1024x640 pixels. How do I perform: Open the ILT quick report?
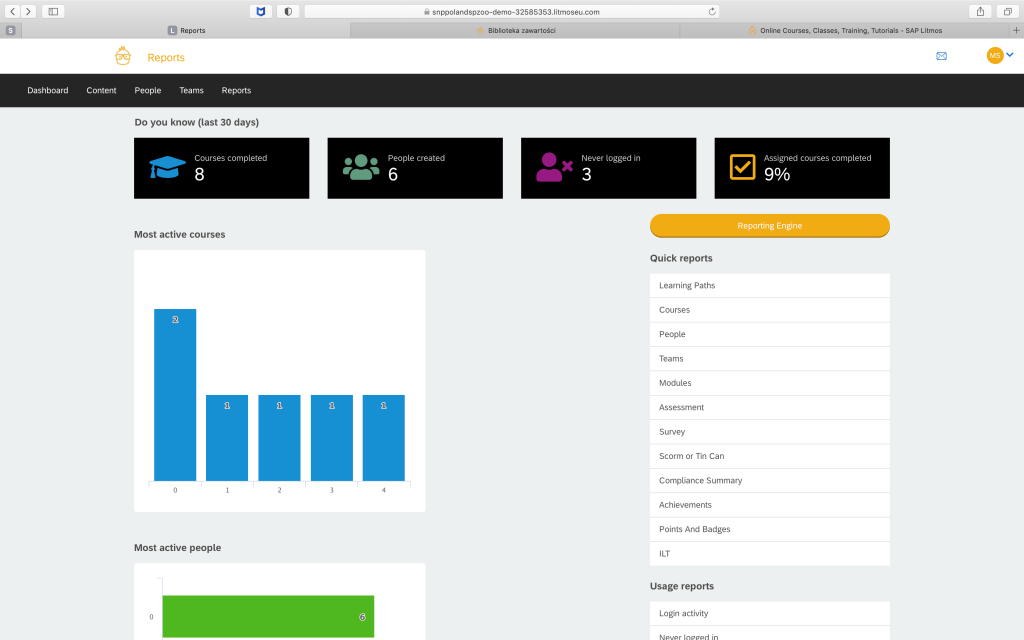[769, 553]
